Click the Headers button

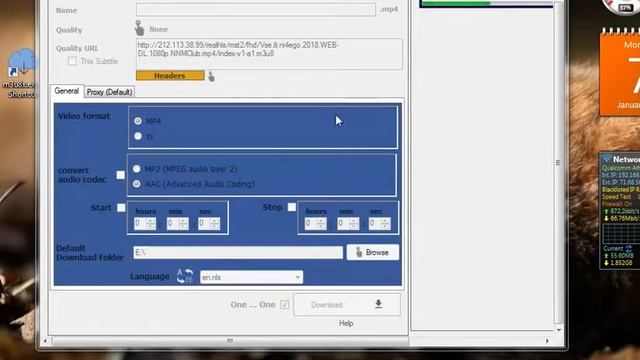(x=170, y=76)
